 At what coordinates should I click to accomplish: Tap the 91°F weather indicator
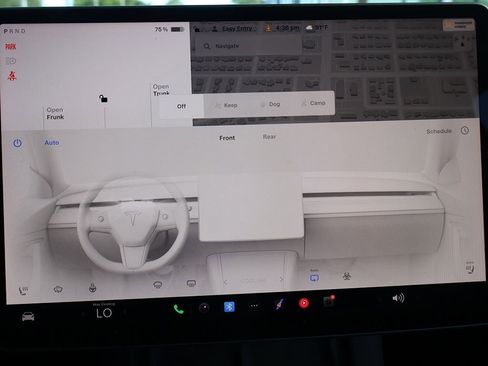317,27
